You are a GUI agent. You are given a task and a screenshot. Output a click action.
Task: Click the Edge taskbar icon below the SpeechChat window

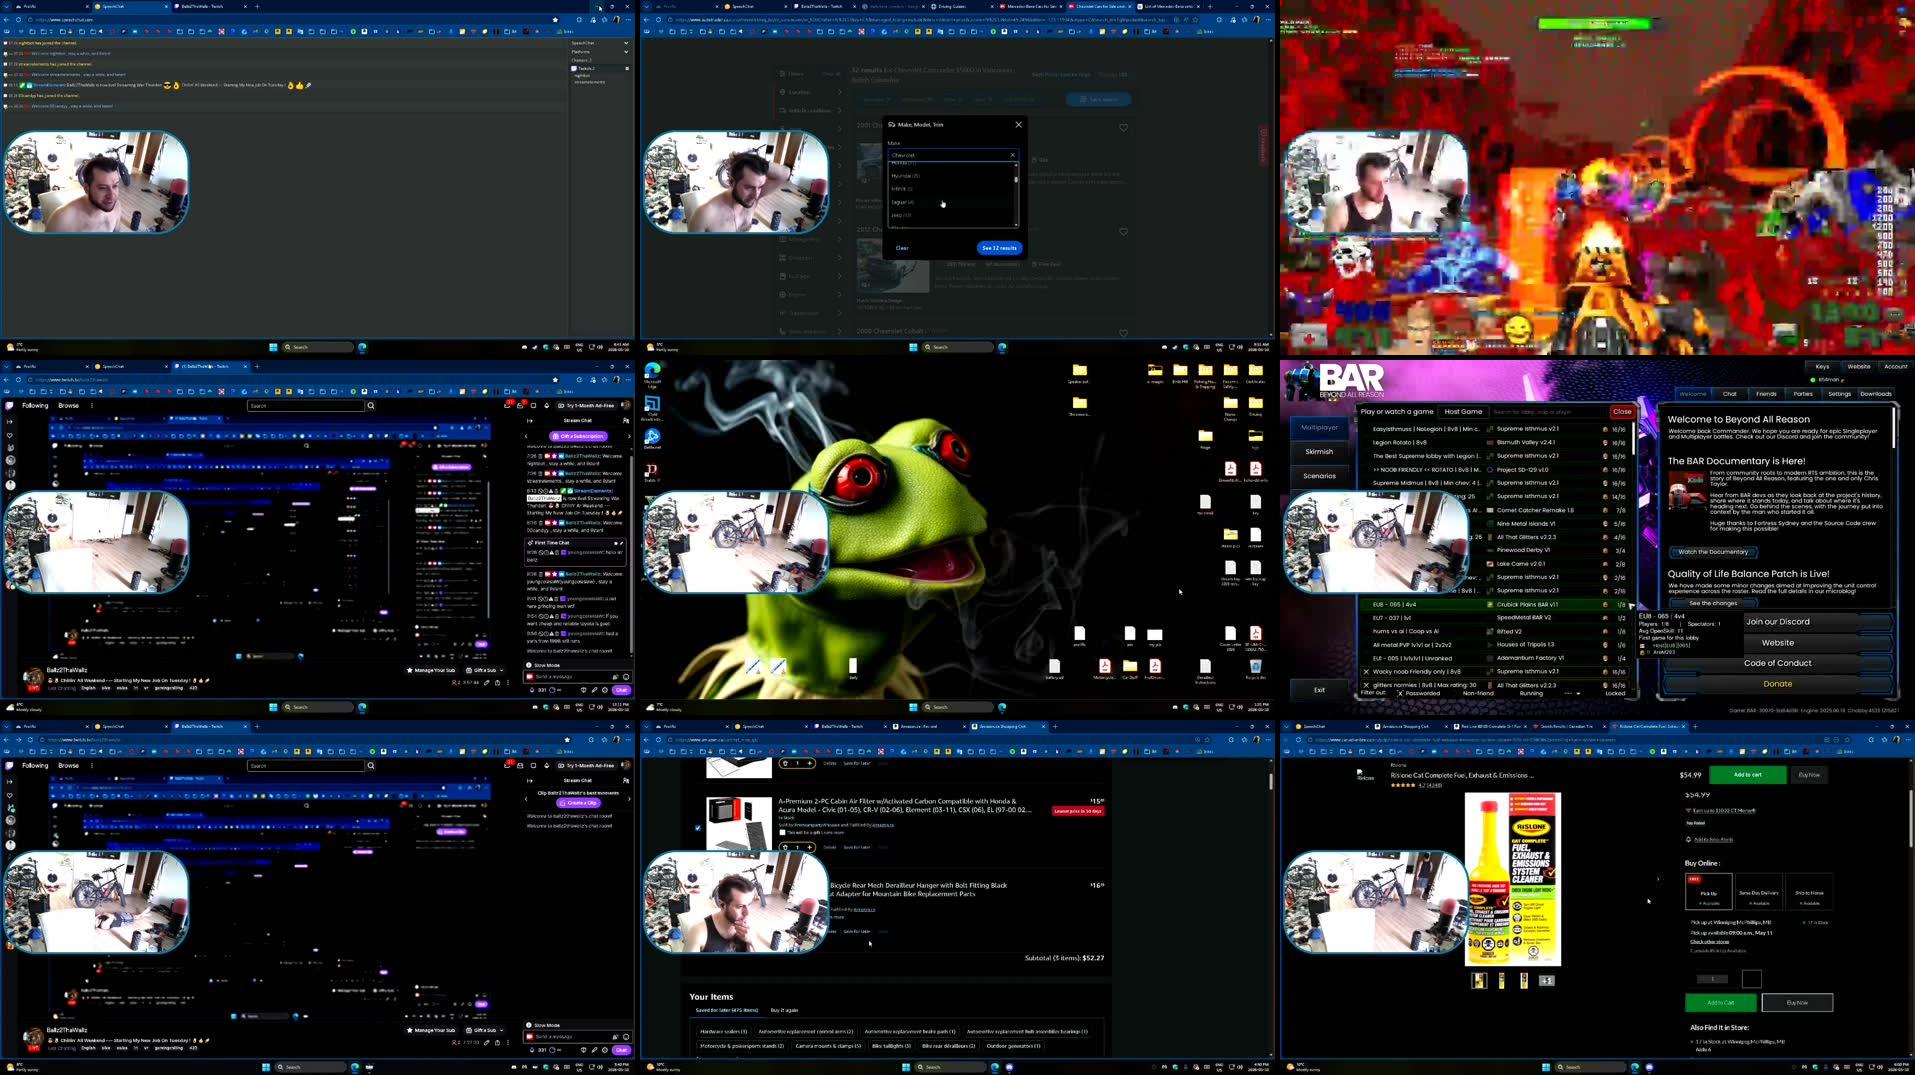(x=362, y=347)
